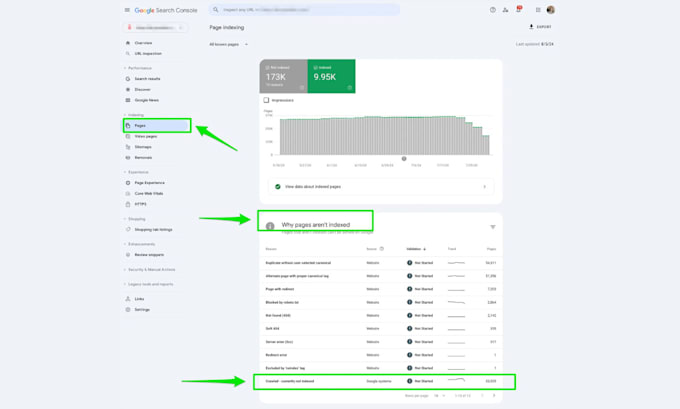This screenshot has width=680, height=409.
Task: Open URL inspection in sidebar
Action: [148, 53]
